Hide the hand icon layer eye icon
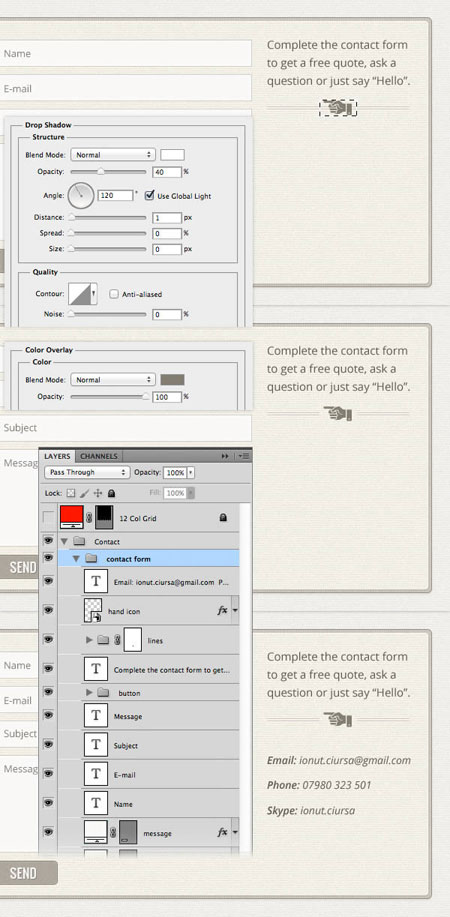450x917 pixels. 49,610
